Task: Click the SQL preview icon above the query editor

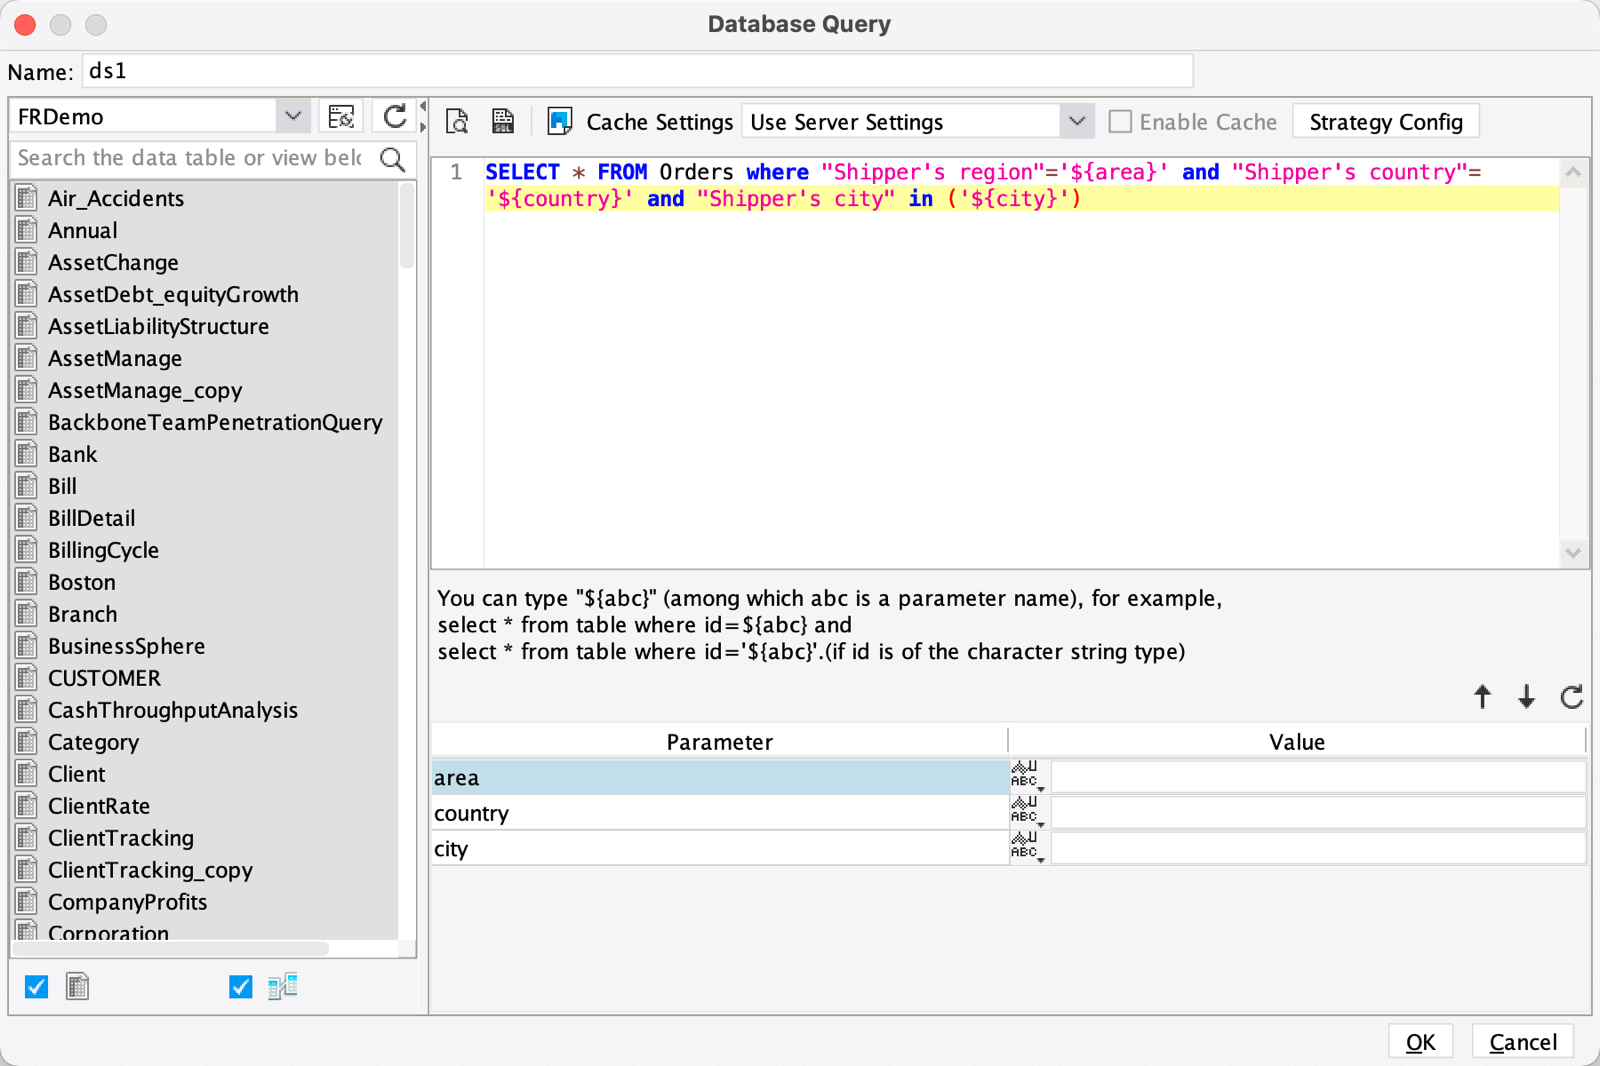Action: [457, 120]
